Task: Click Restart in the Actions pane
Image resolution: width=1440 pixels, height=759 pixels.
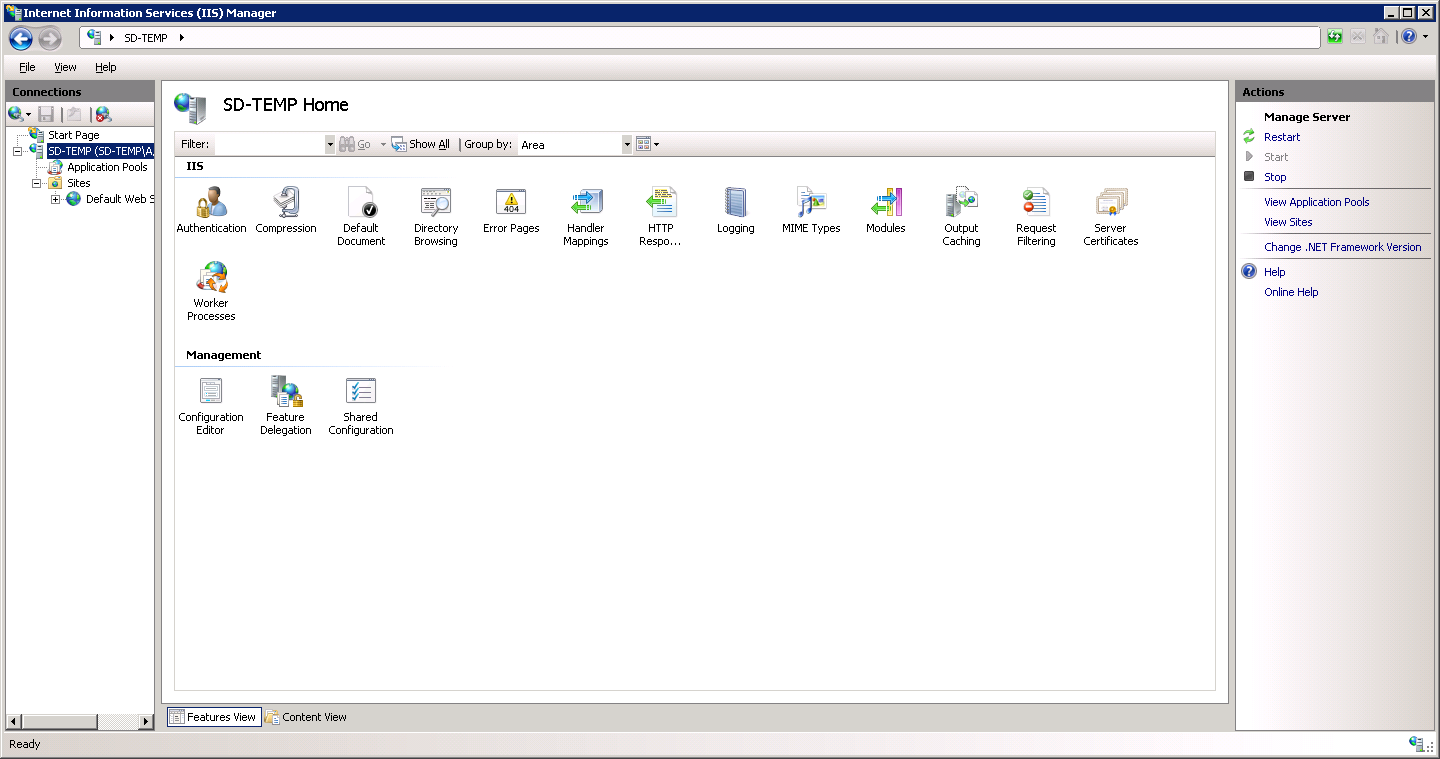Action: point(1282,137)
